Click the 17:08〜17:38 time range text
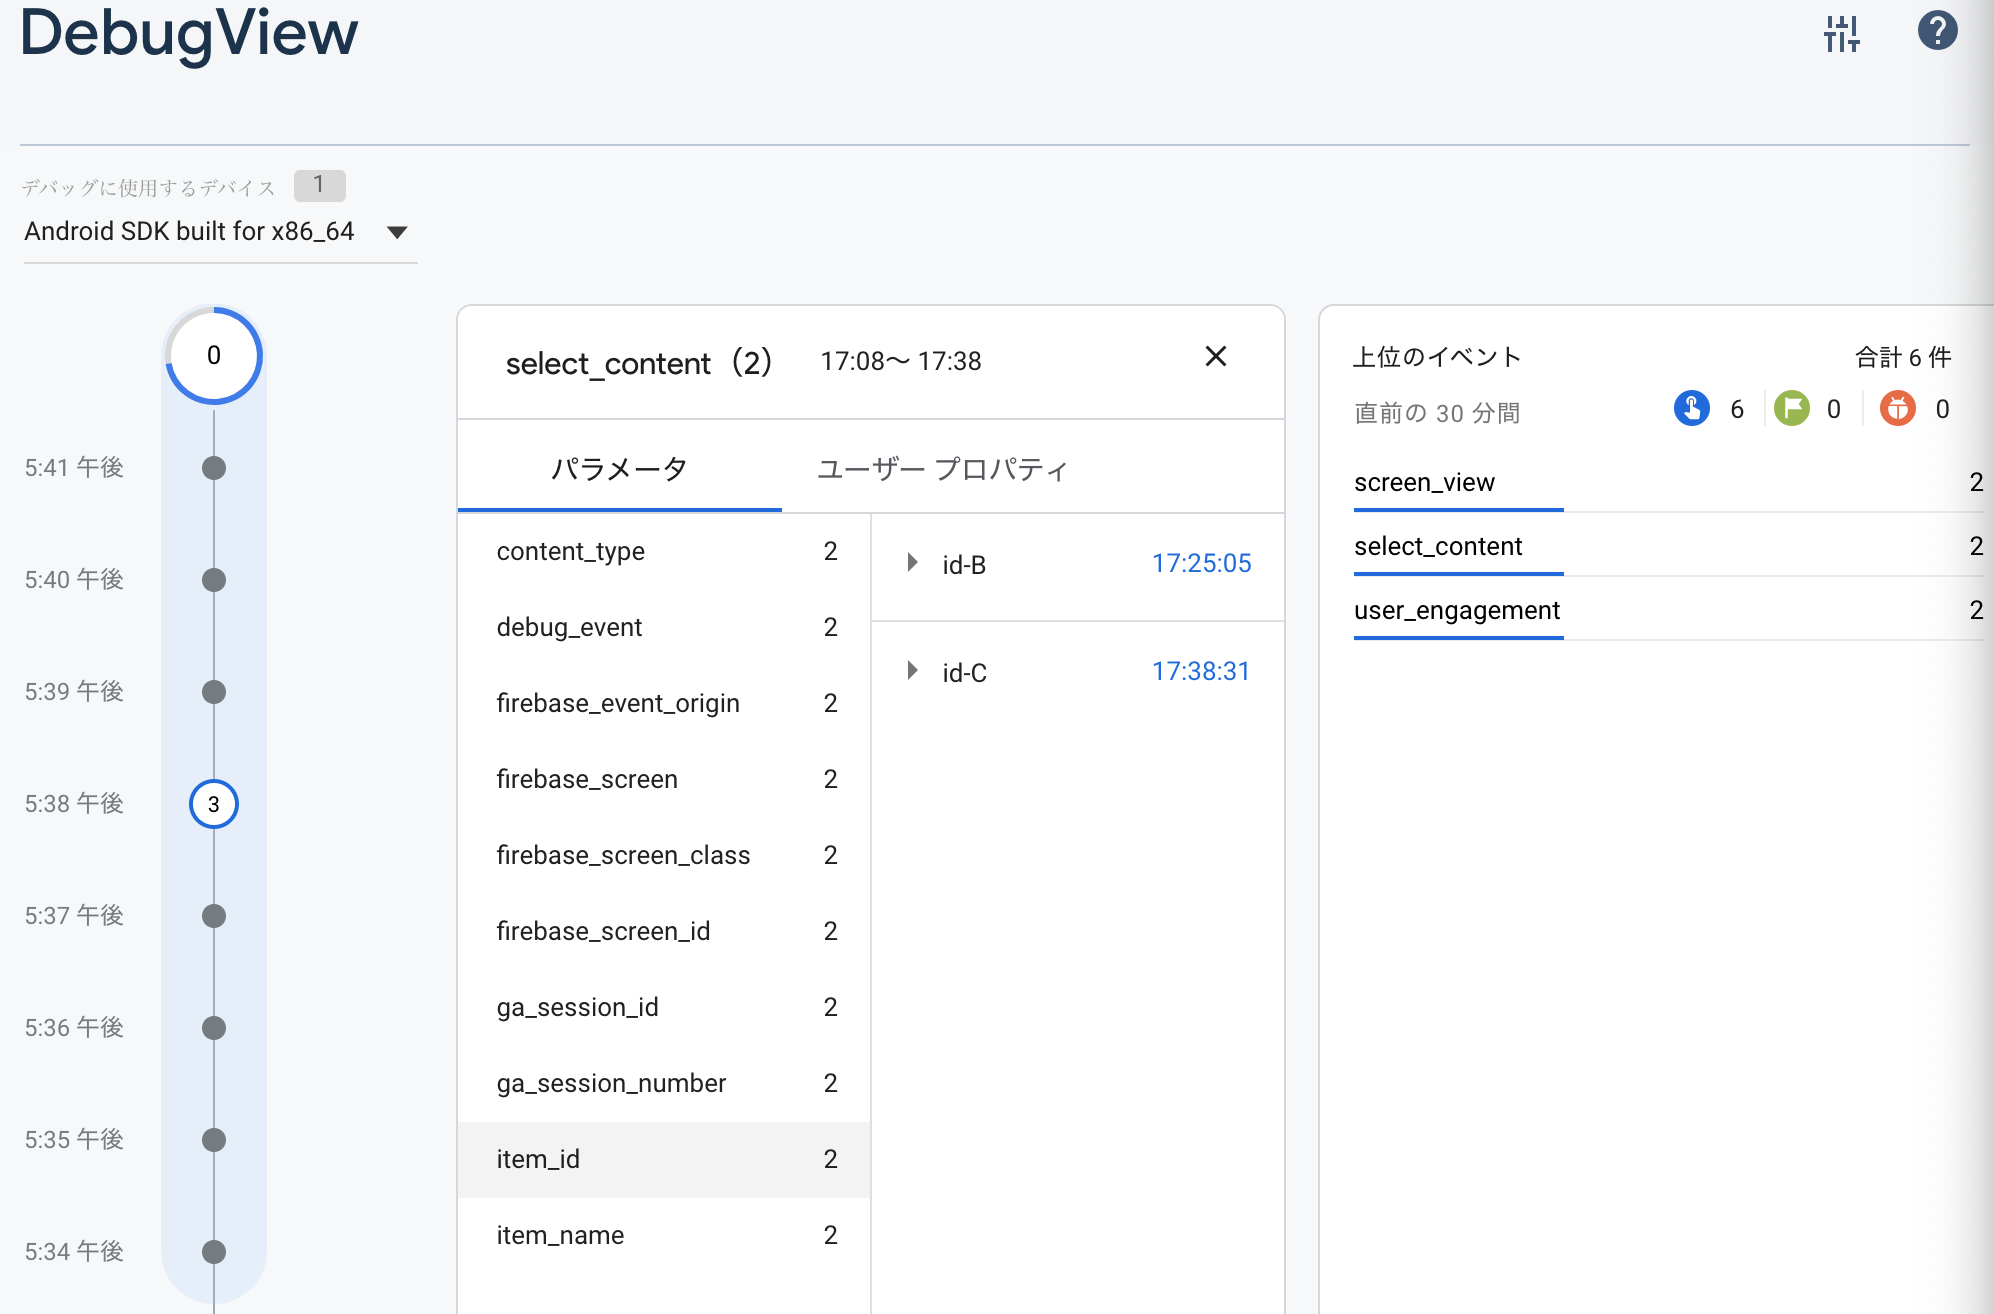The height and width of the screenshot is (1314, 1994). tap(901, 361)
